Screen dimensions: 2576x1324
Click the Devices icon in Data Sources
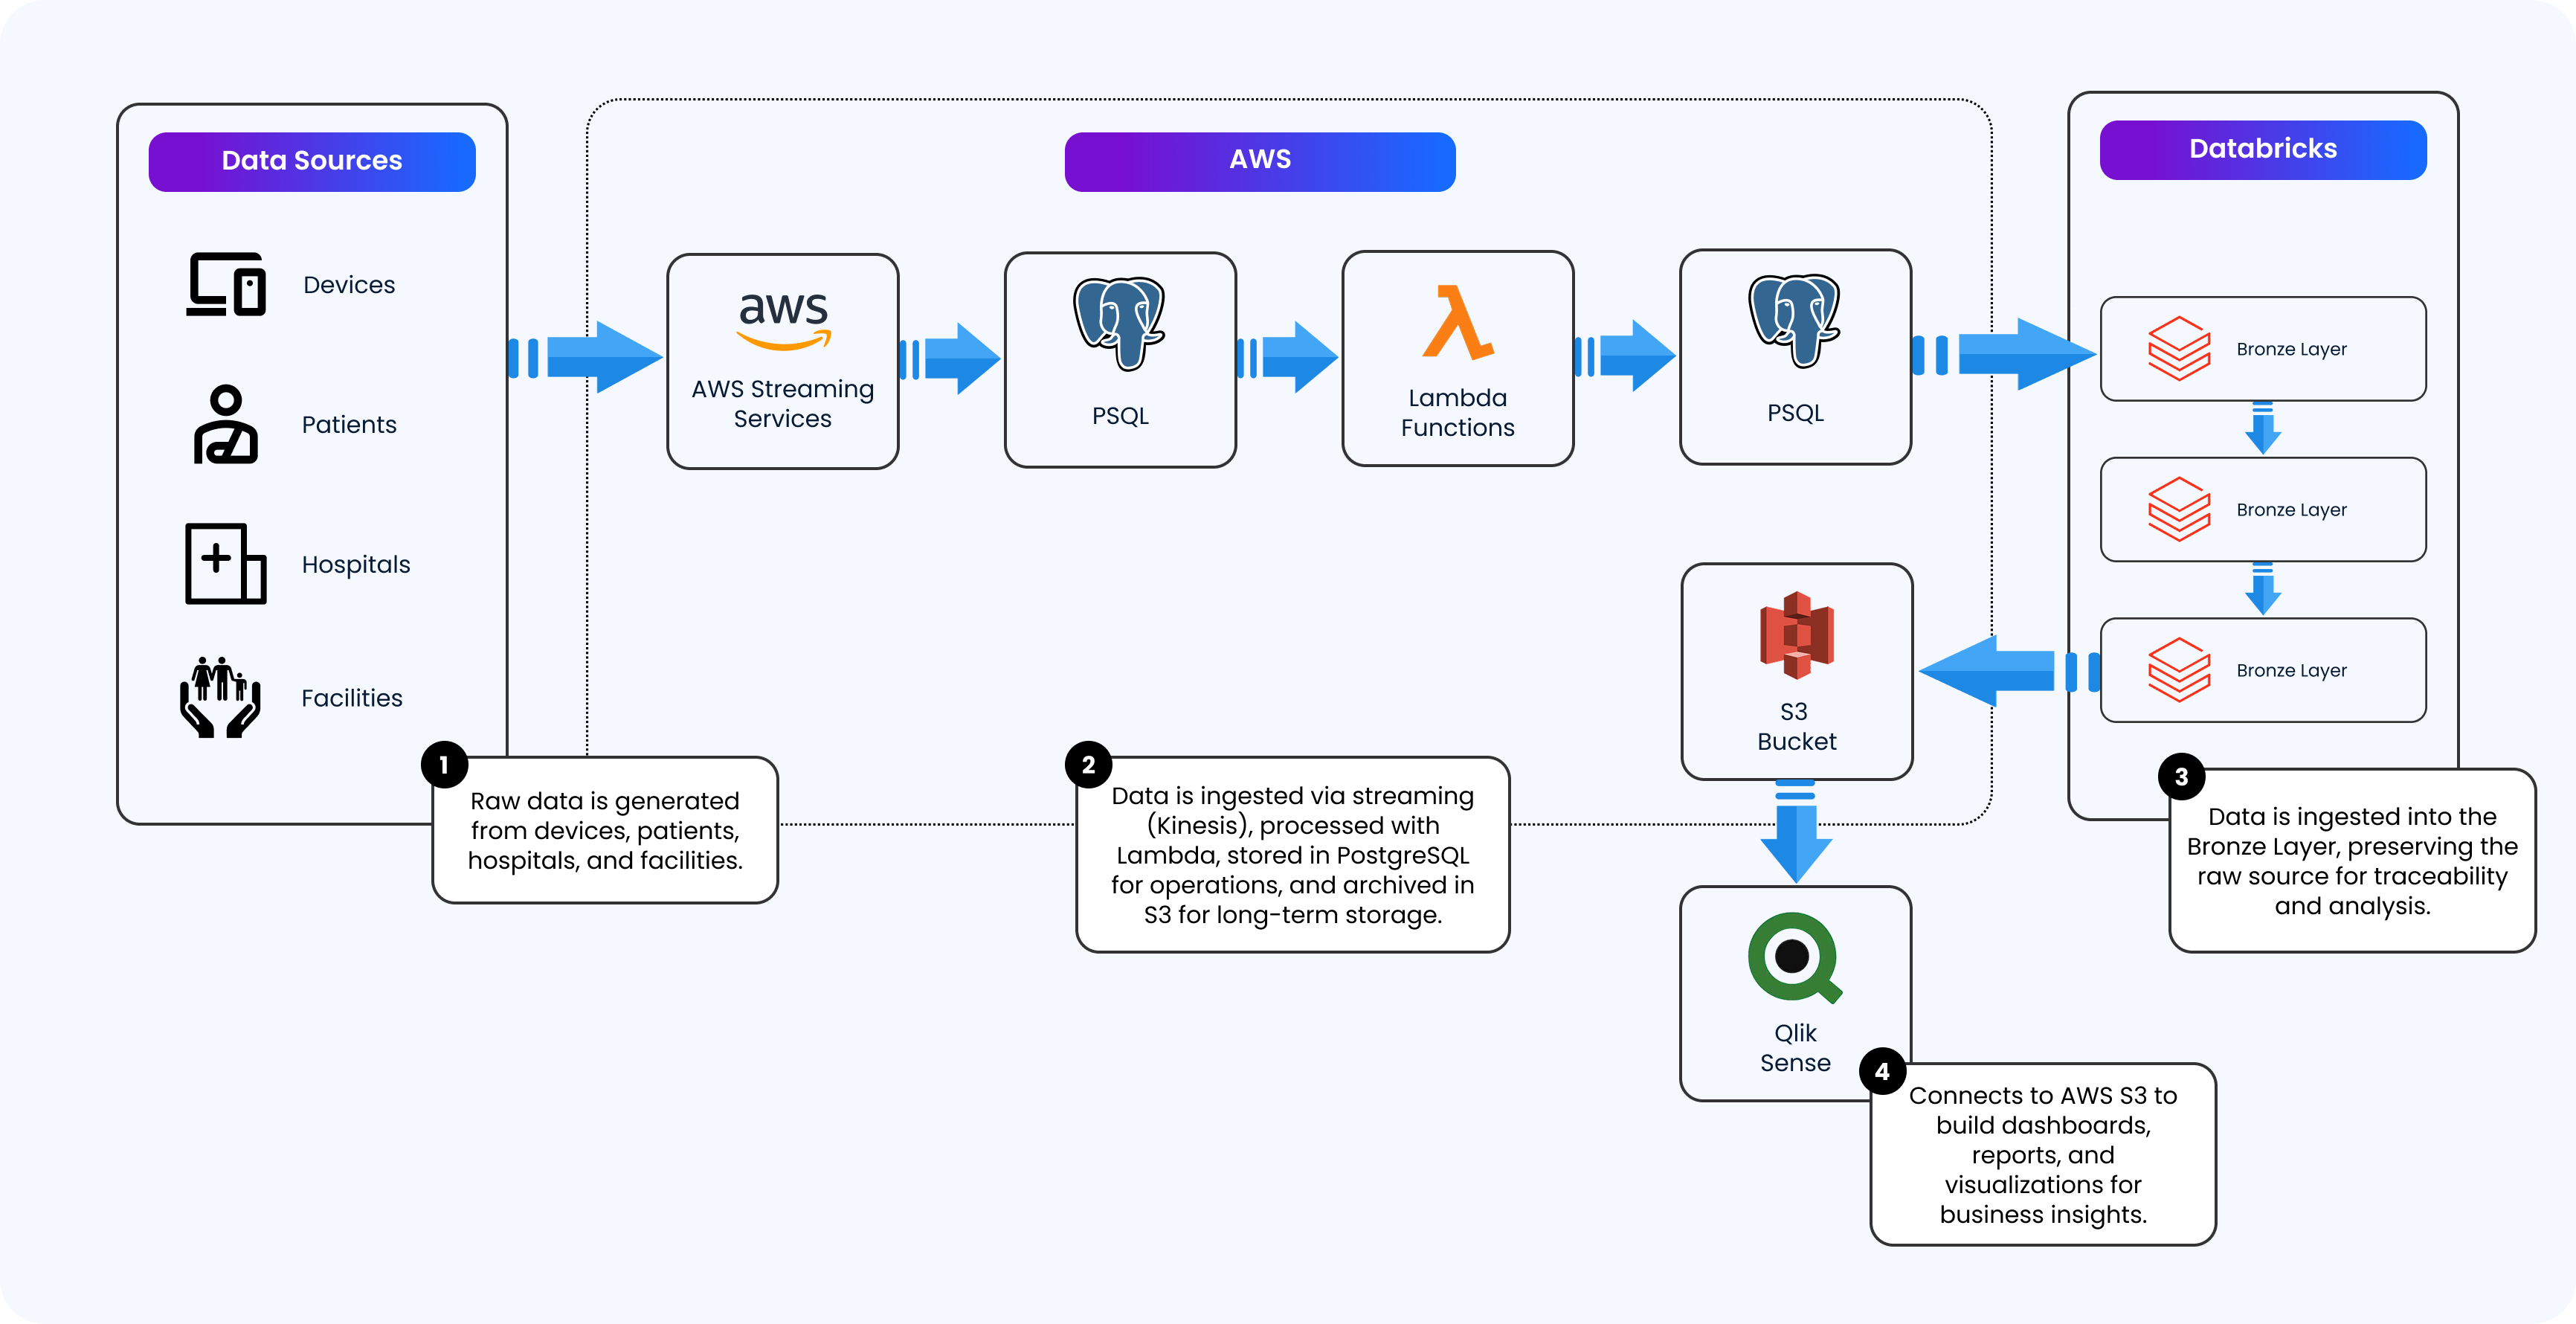[226, 284]
